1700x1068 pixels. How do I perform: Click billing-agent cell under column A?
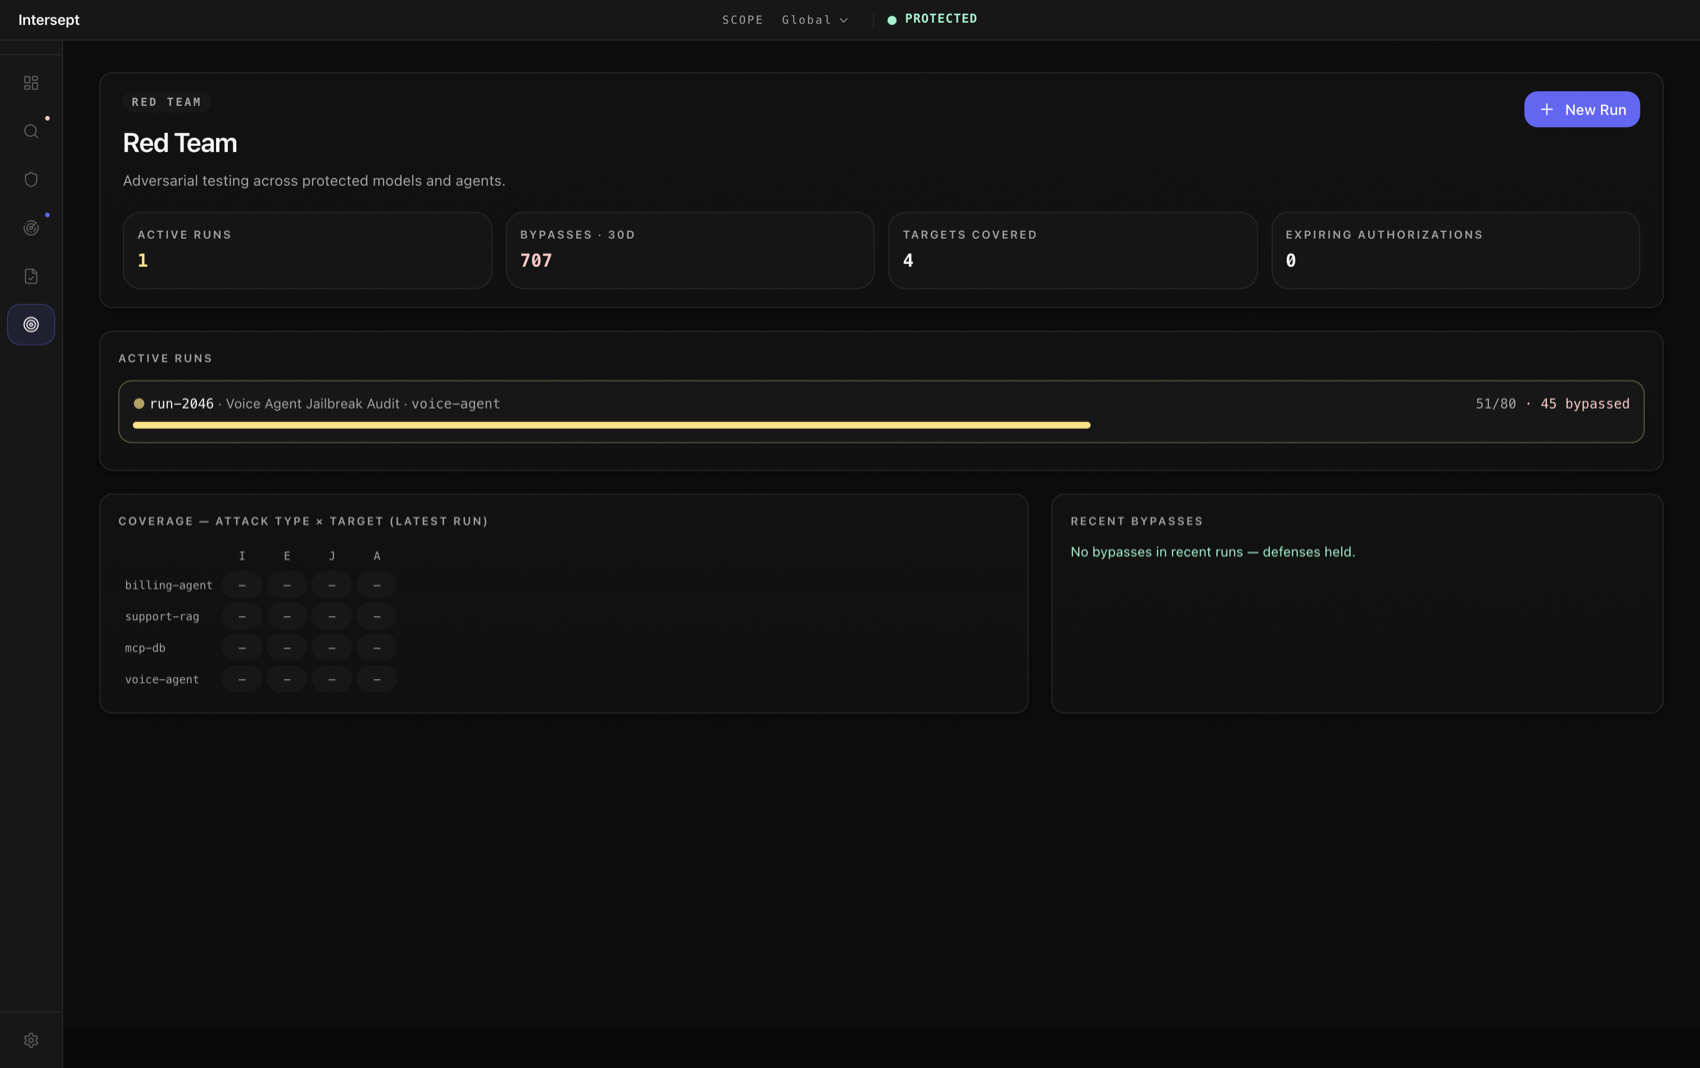click(377, 585)
